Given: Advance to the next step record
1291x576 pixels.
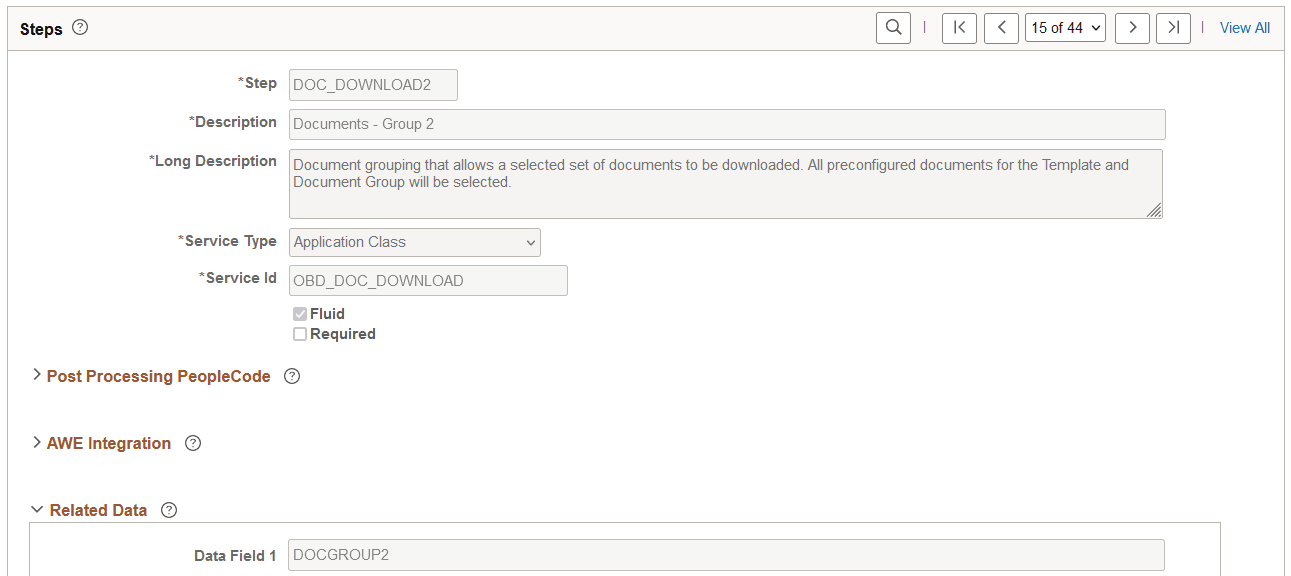Looking at the screenshot, I should (x=1132, y=27).
